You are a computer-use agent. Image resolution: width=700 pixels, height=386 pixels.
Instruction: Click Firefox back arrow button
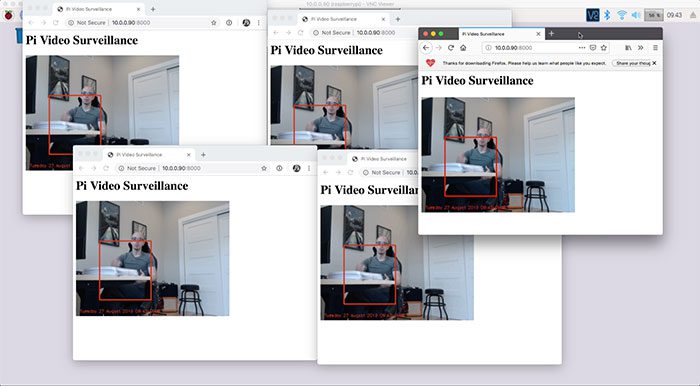[x=426, y=48]
